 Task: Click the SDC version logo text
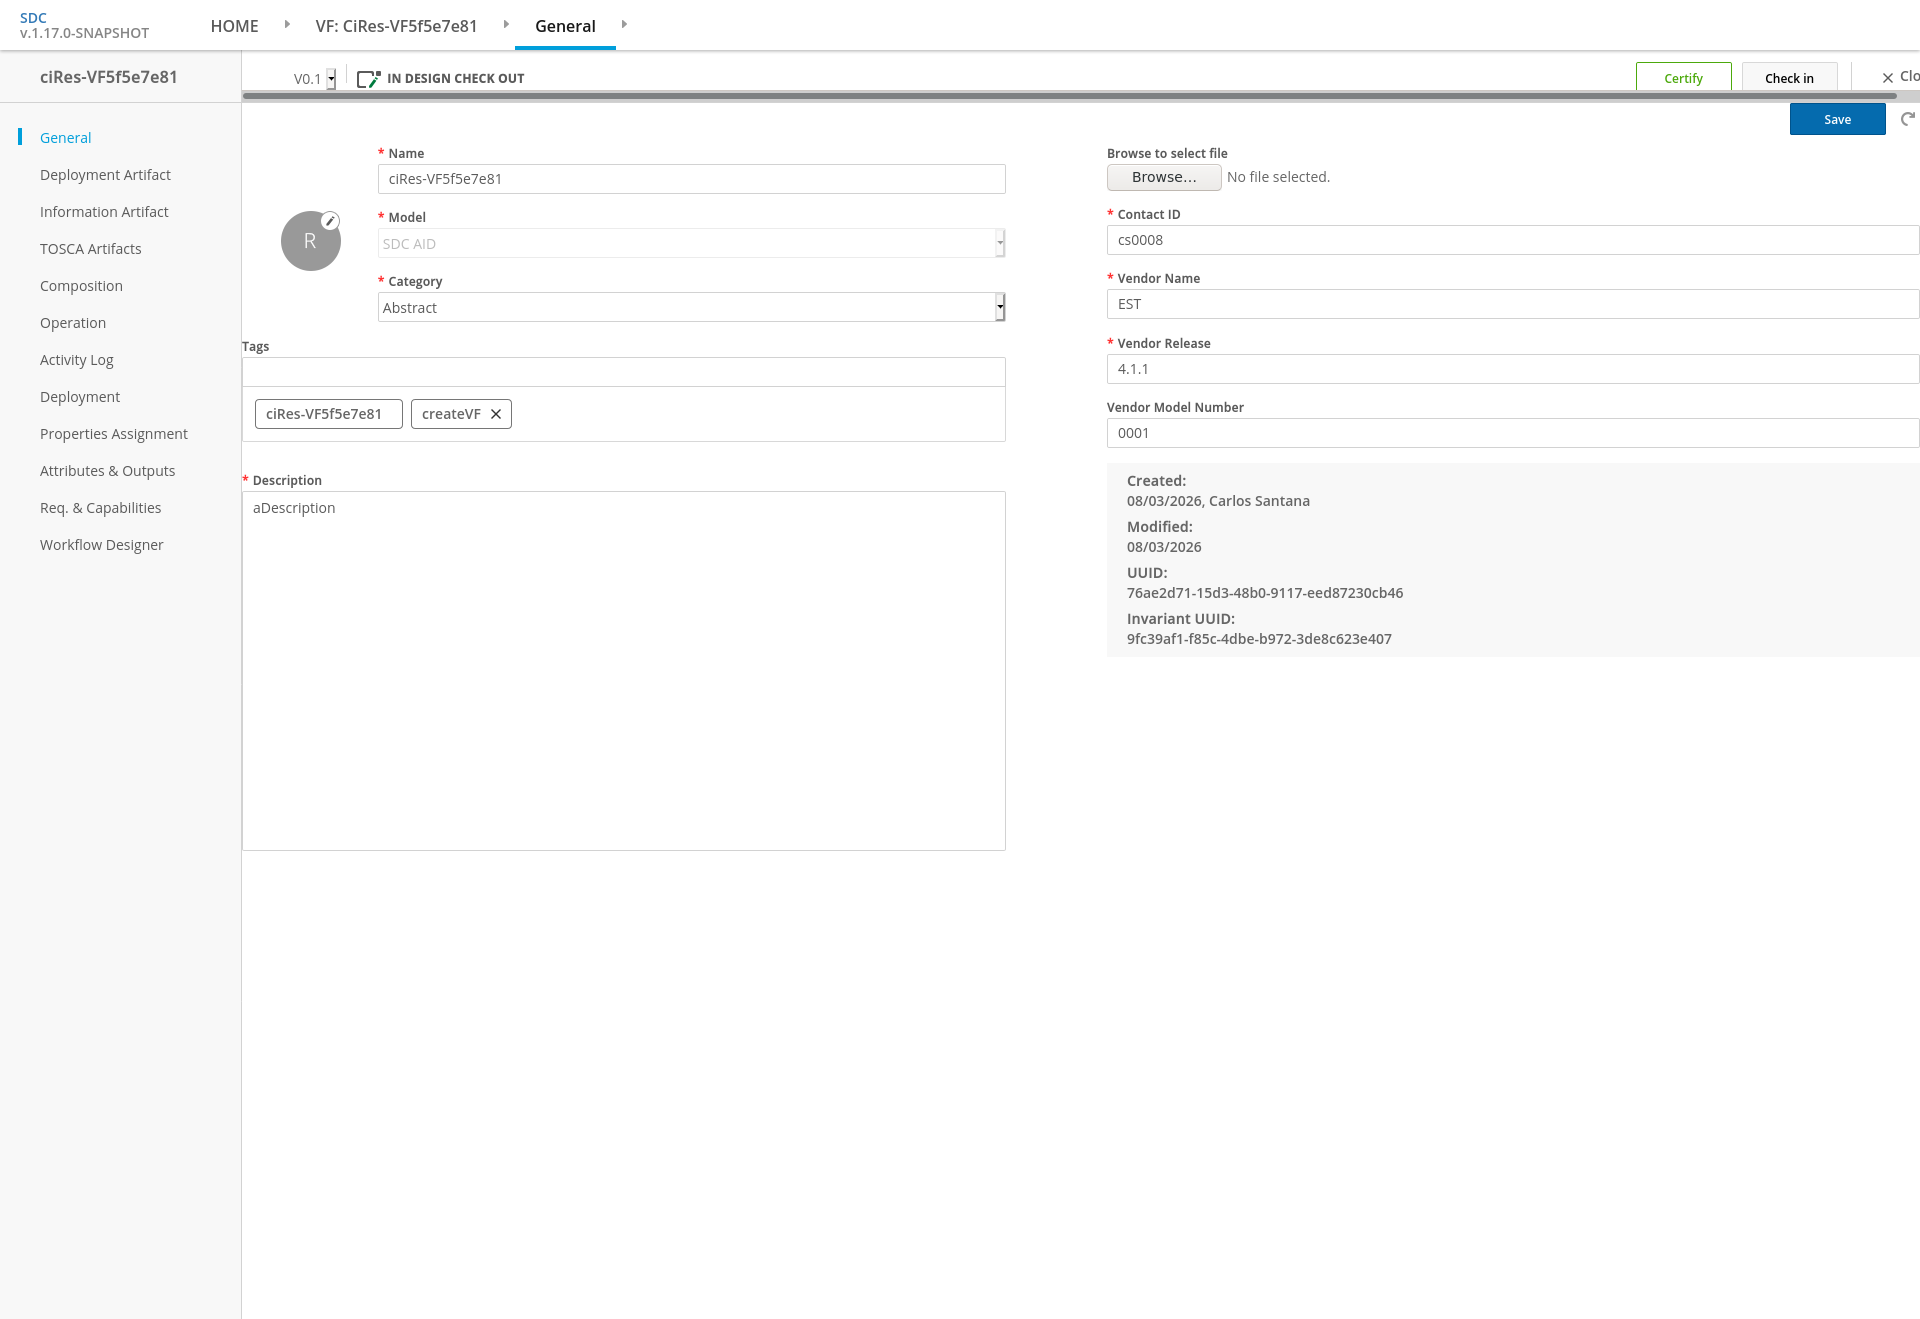point(84,25)
